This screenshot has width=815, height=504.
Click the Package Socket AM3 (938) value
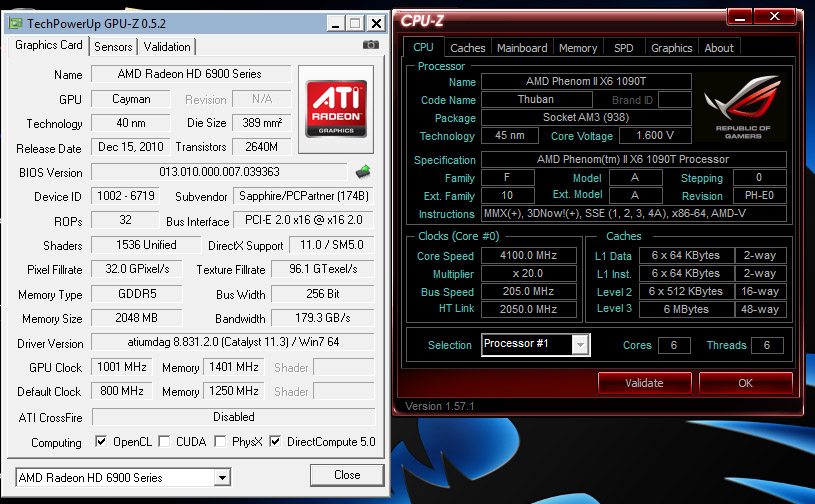click(586, 117)
